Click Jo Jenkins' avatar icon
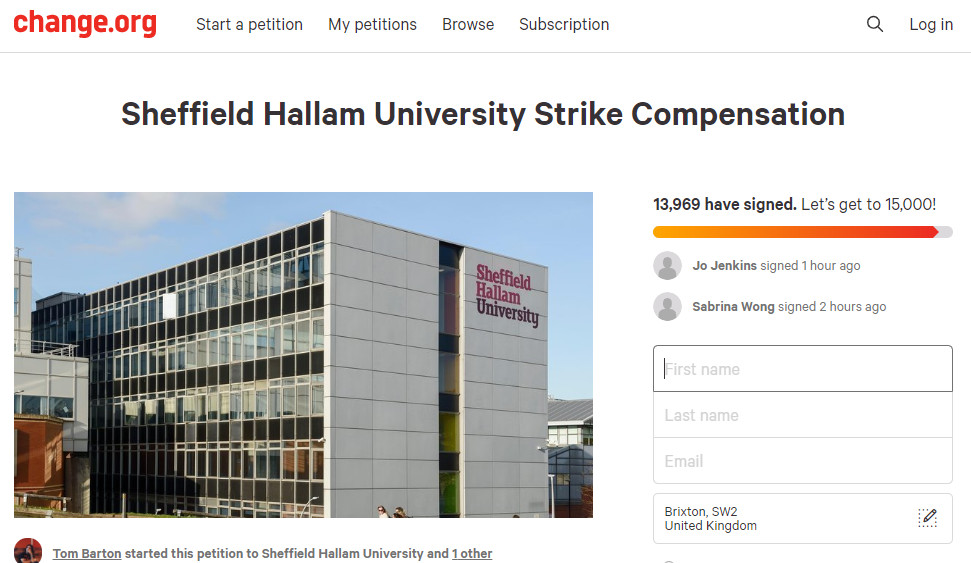971x563 pixels. point(667,266)
